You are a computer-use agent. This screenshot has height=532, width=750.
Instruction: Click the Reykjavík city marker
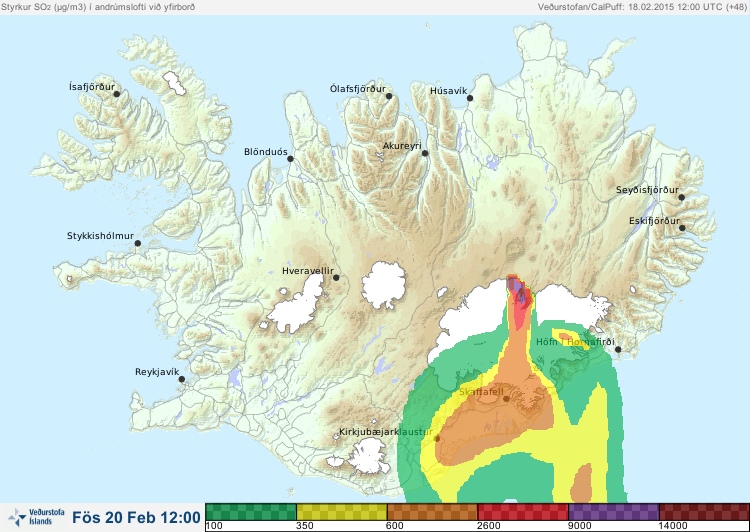[182, 379]
